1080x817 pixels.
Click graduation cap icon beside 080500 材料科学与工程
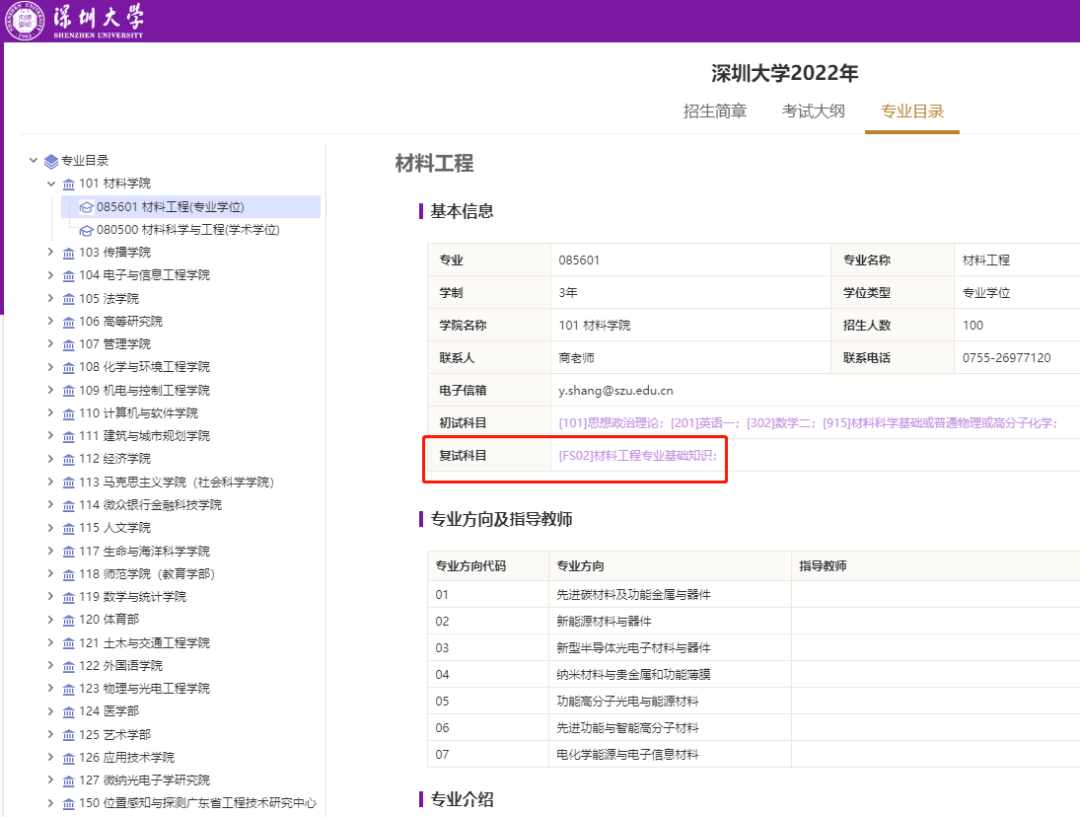point(86,230)
